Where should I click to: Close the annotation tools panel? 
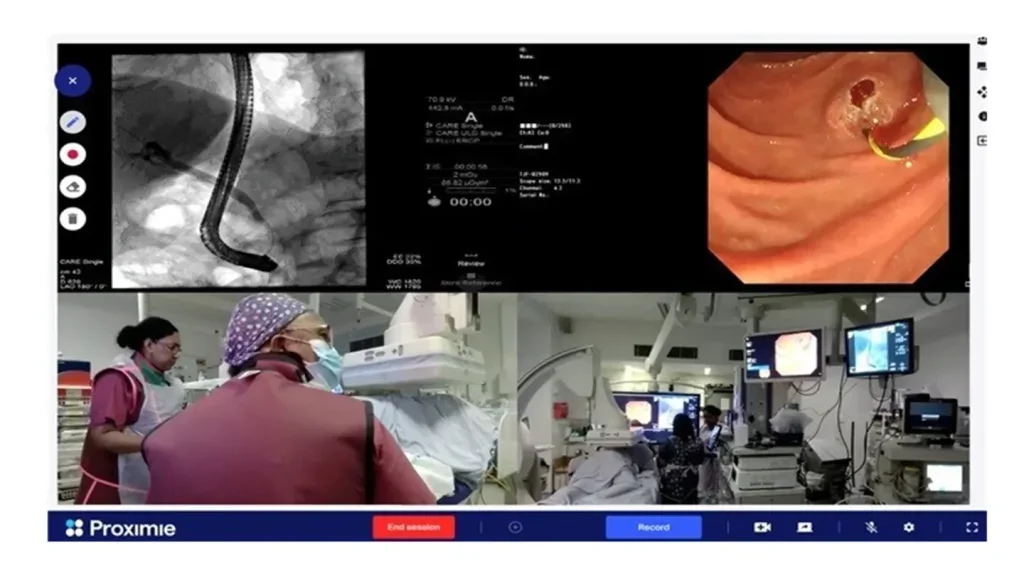coord(72,80)
